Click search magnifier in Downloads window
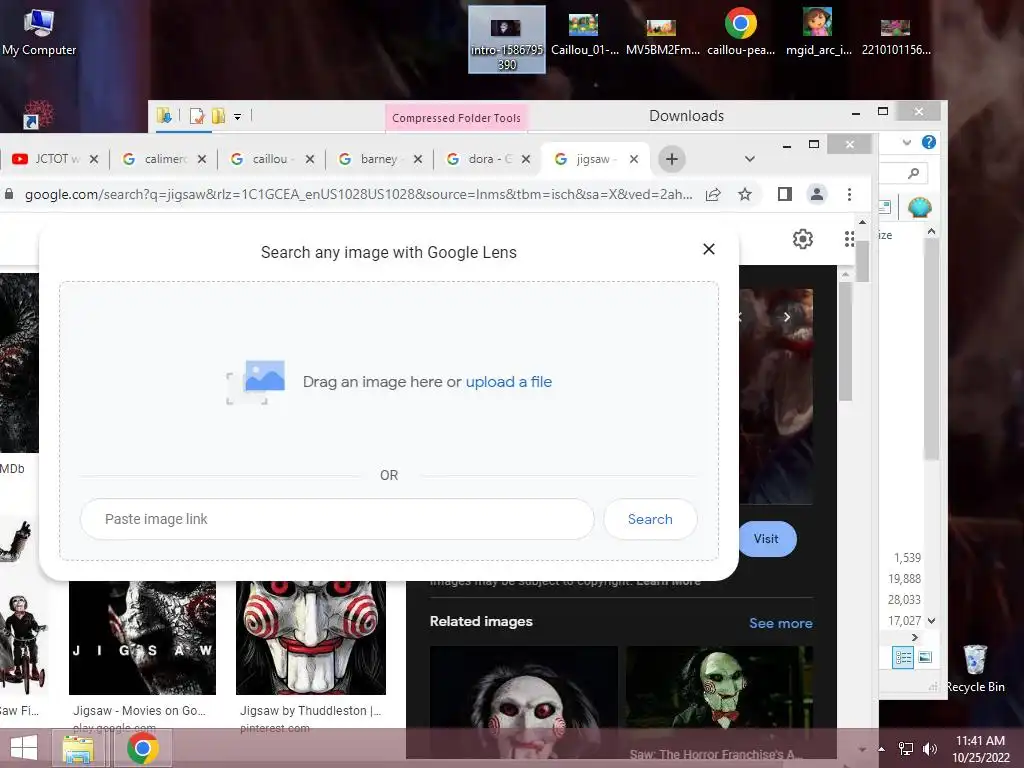Screen dimensions: 1024x768 coord(913,172)
